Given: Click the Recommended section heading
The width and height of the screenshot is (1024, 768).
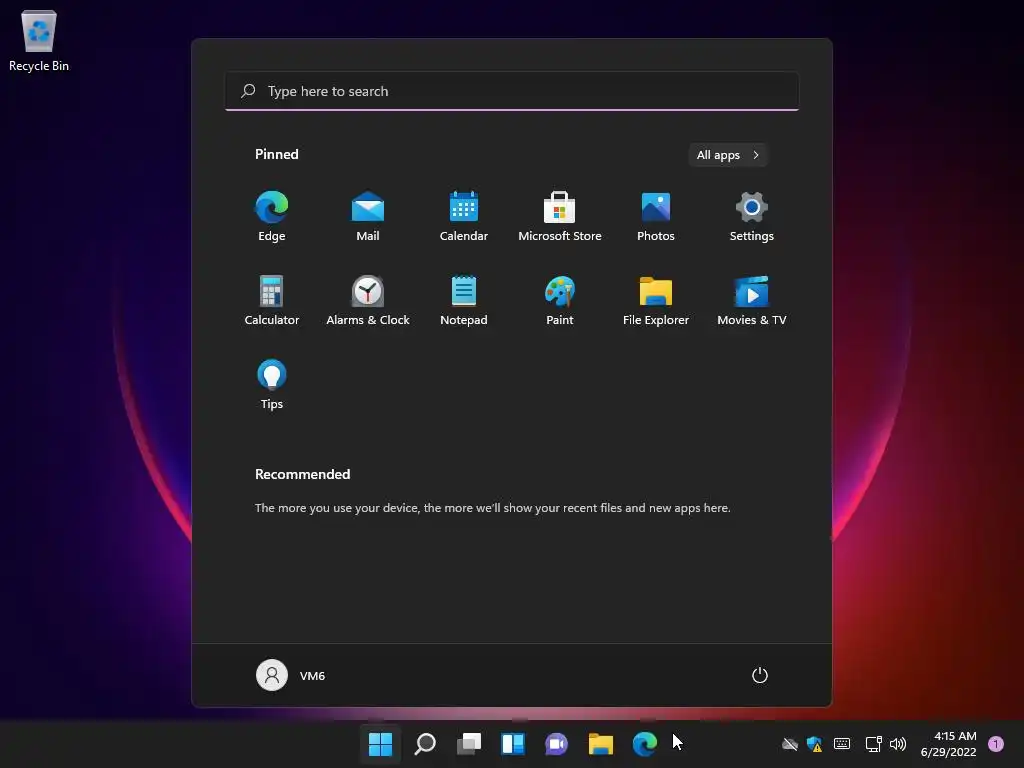Looking at the screenshot, I should point(302,474).
